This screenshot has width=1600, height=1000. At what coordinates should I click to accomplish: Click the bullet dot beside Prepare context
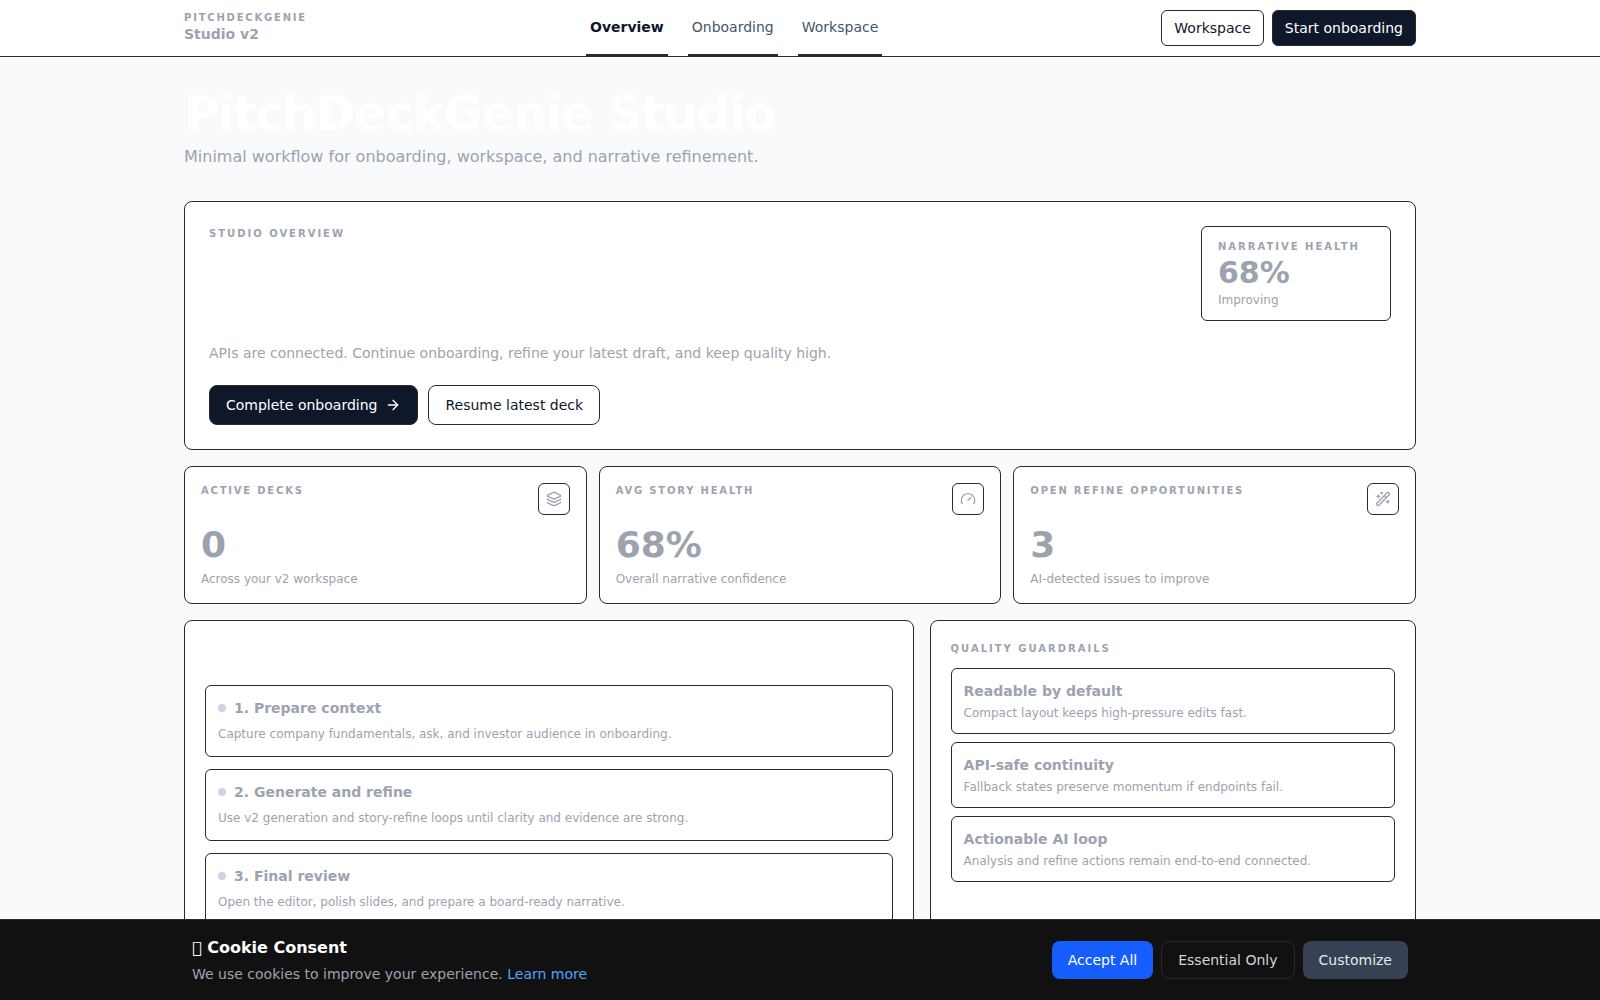222,708
